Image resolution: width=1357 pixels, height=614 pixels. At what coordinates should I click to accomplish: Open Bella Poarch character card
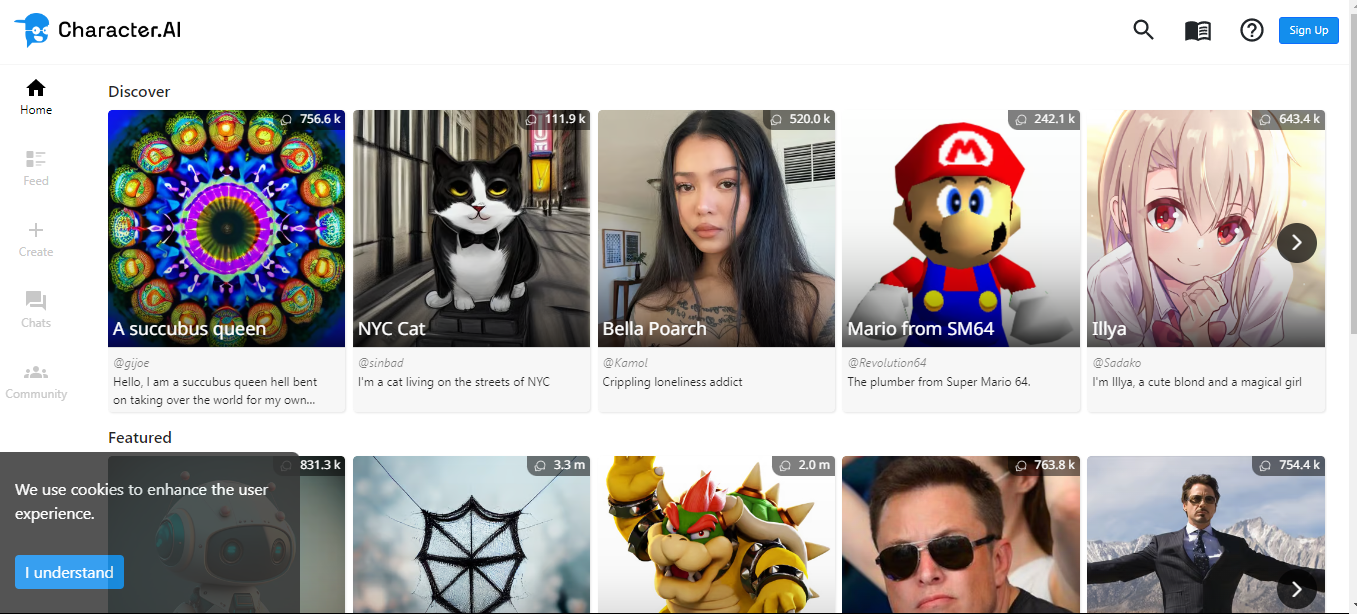pyautogui.click(x=716, y=261)
